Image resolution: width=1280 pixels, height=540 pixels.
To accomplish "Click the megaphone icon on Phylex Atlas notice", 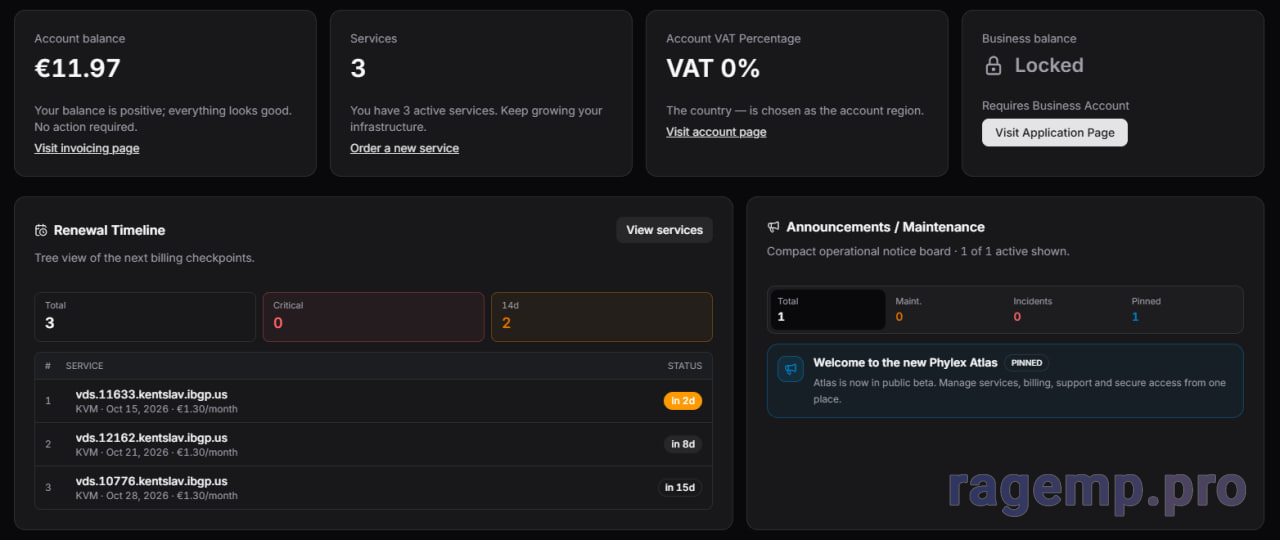I will [x=790, y=369].
